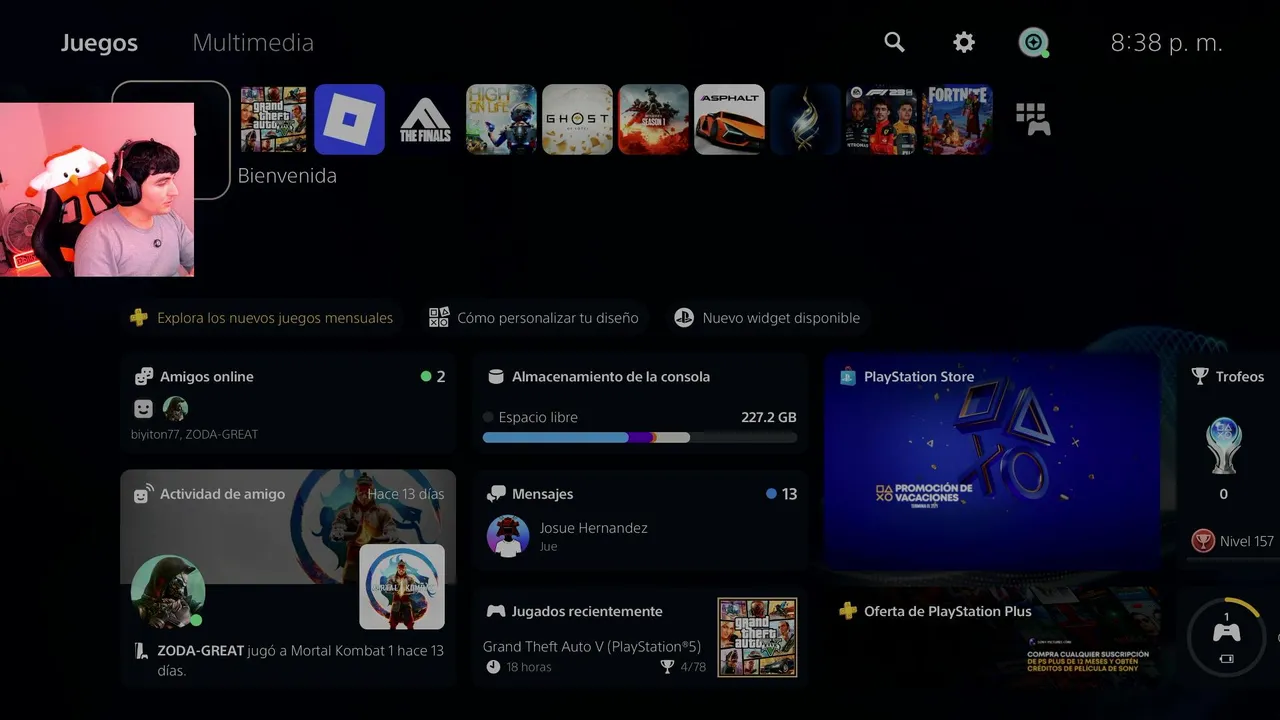Screen dimensions: 1280x720
Task: Click GTA V cover in Jugados recientemente
Action: coord(757,637)
